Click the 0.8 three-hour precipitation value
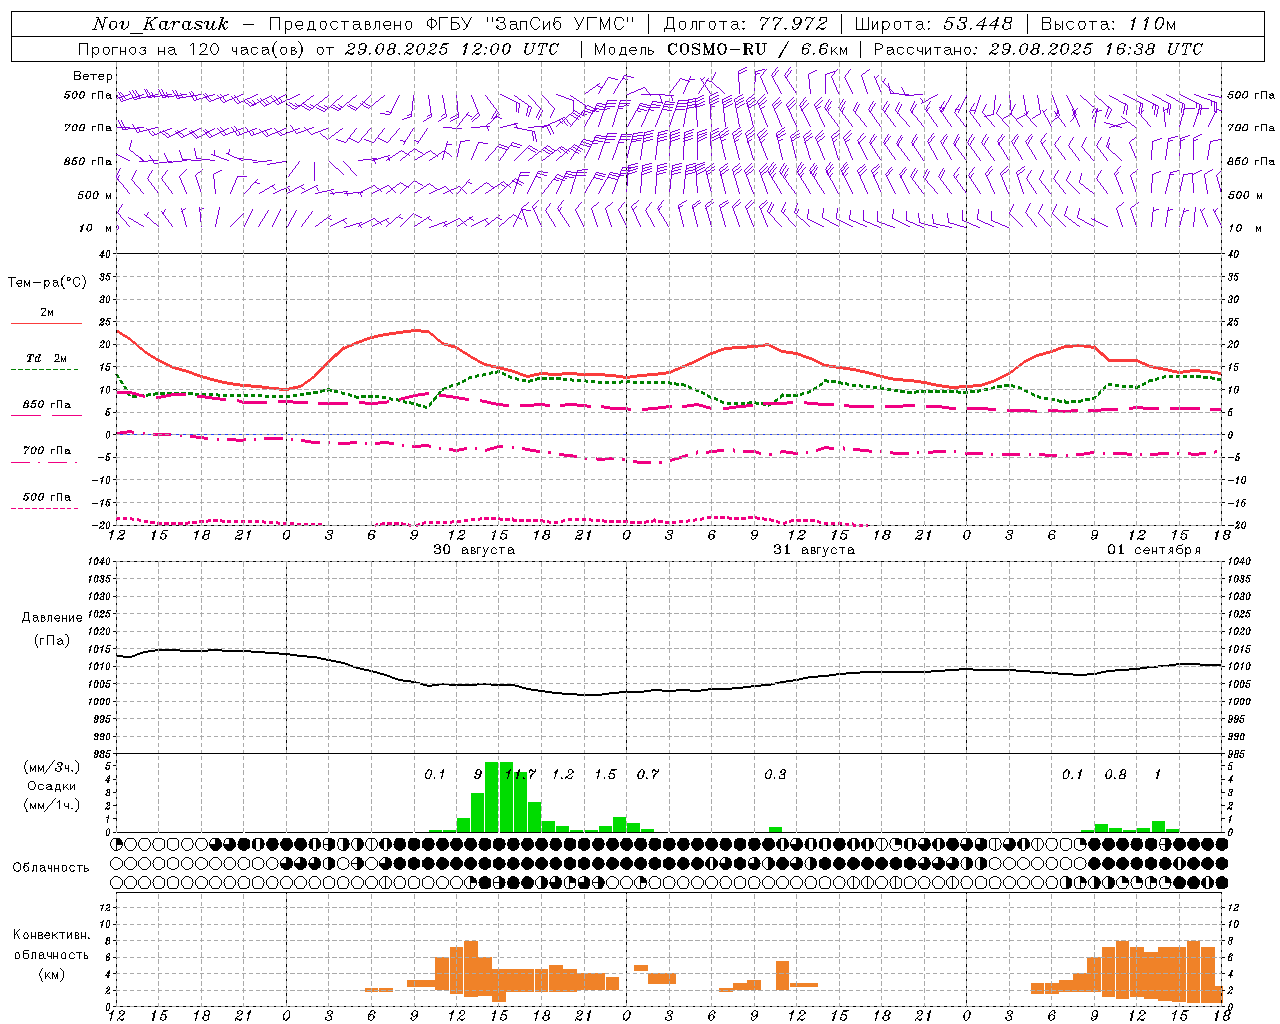 (x=1115, y=774)
